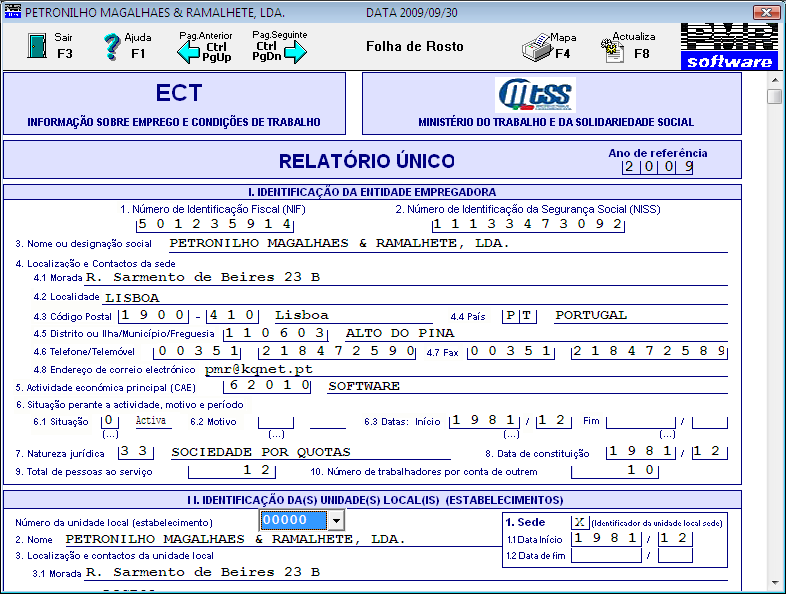Click the País code PT field
The image size is (786, 594).
pyautogui.click(x=519, y=316)
